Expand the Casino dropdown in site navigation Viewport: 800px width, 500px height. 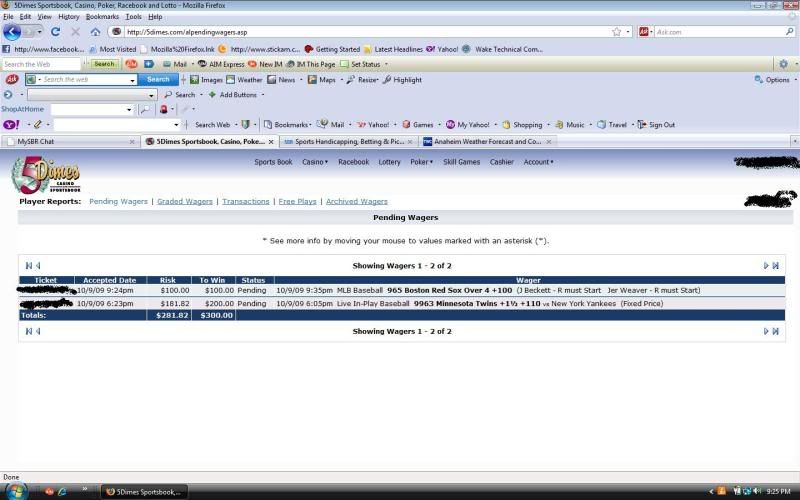[x=314, y=162]
